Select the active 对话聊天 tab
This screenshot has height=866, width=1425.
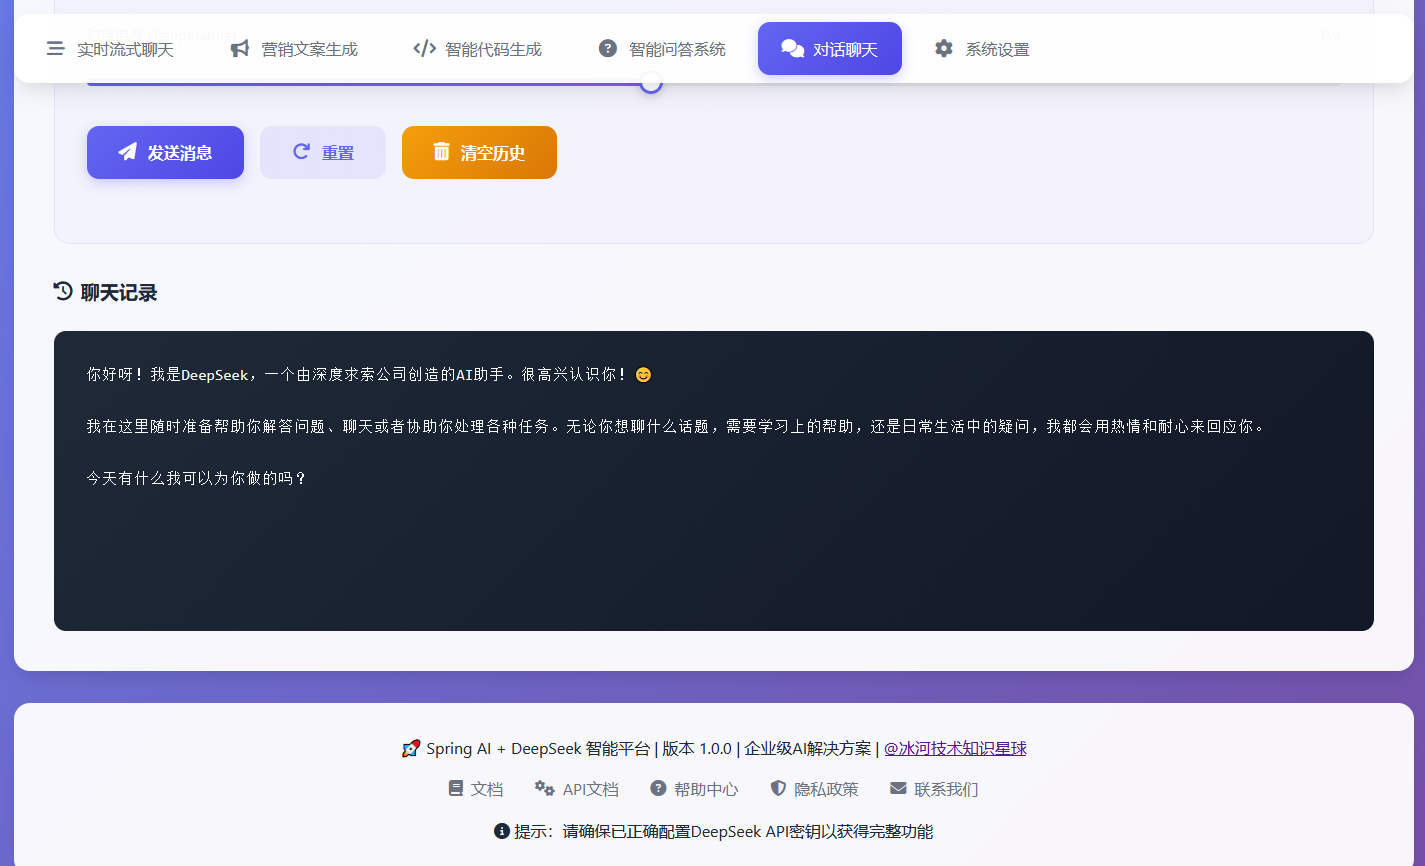tap(829, 49)
